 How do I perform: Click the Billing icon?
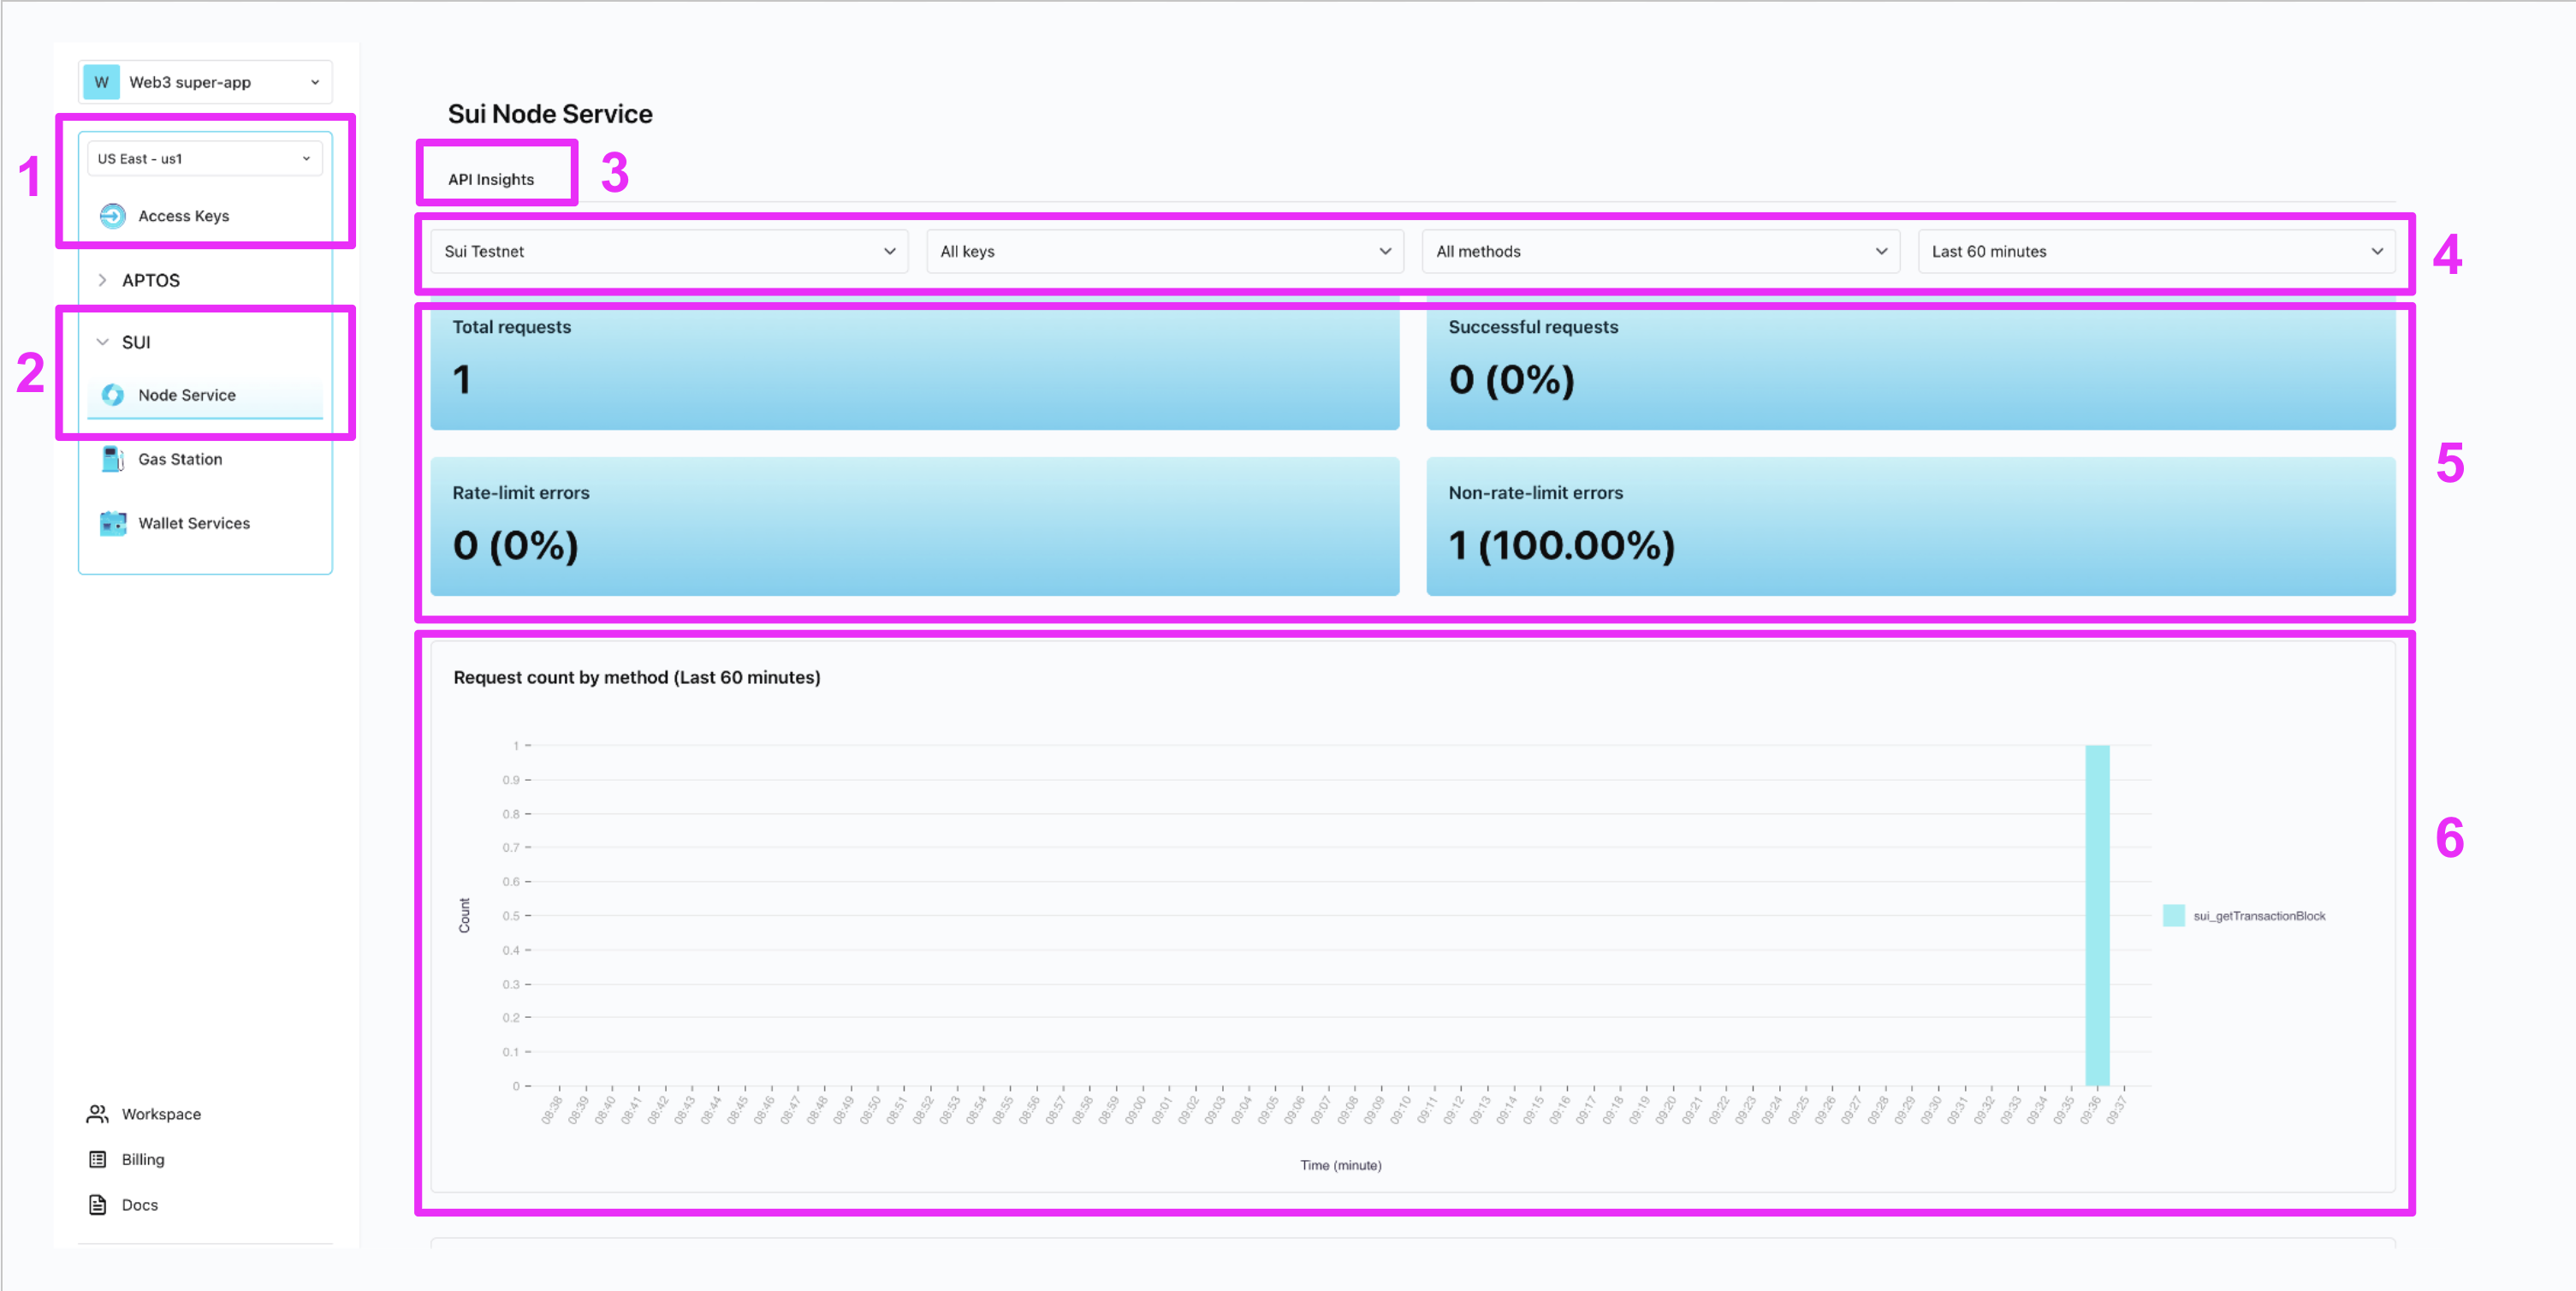pos(97,1159)
